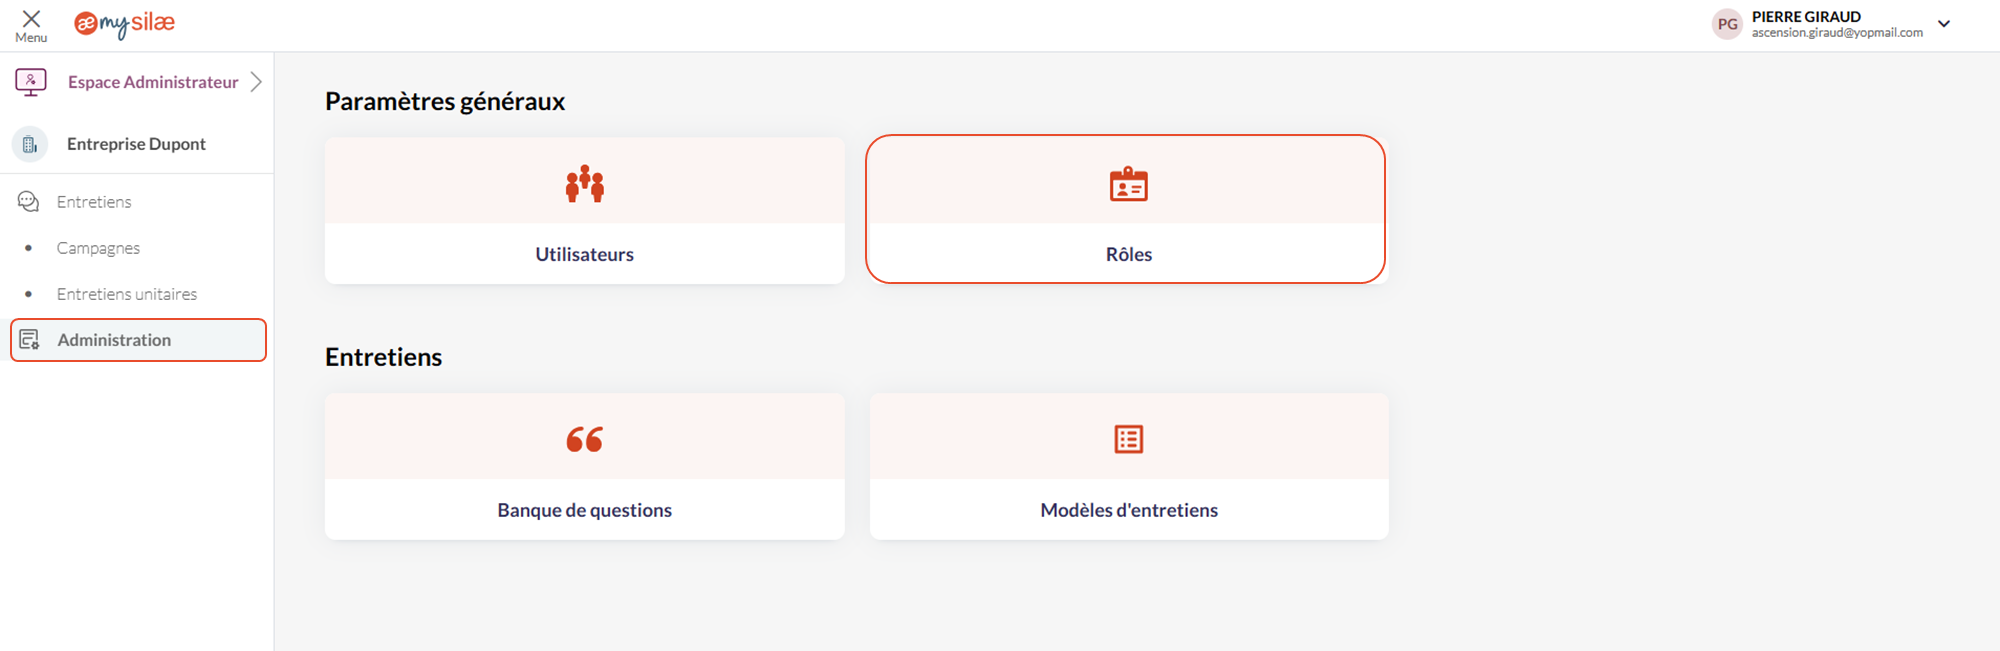Click the Entreprise Dupont building icon

point(30,144)
